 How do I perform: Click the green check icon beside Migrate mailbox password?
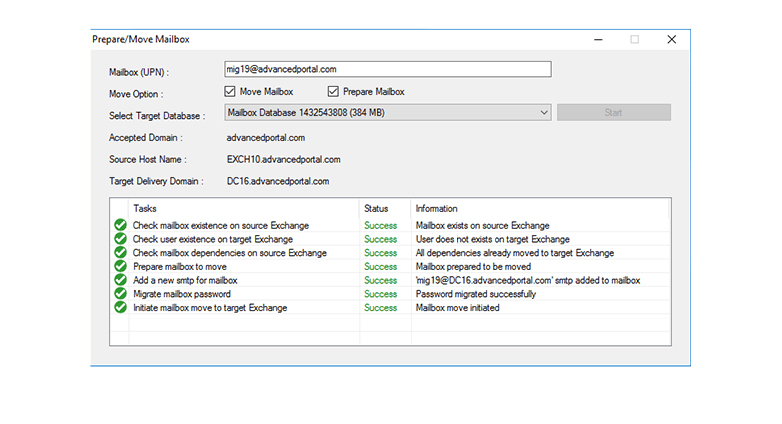pyautogui.click(x=120, y=294)
